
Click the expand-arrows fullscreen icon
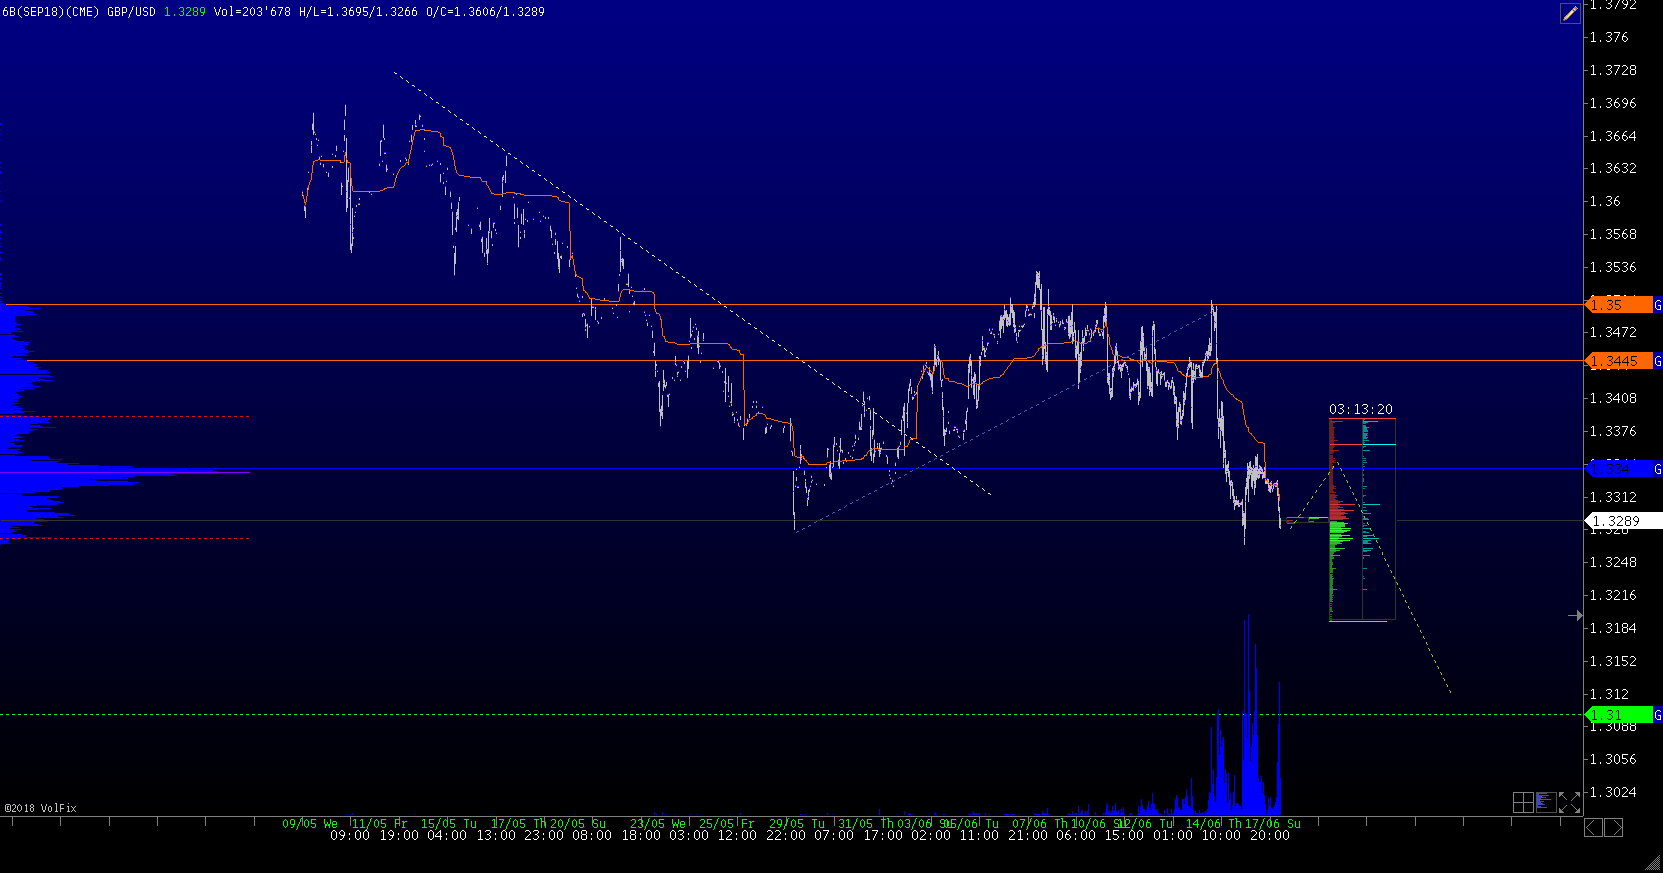(x=1569, y=802)
